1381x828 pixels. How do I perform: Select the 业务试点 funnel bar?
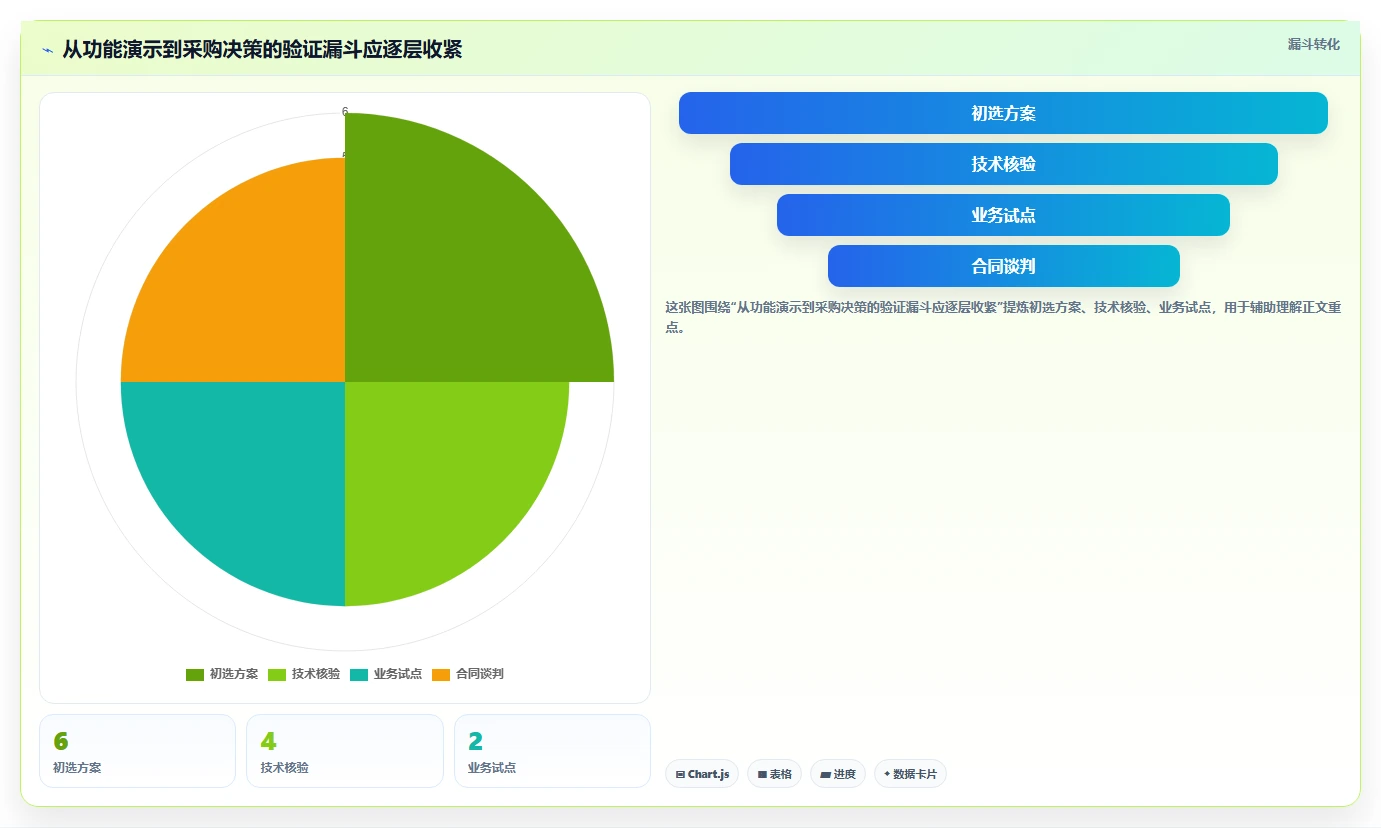pos(1003,215)
